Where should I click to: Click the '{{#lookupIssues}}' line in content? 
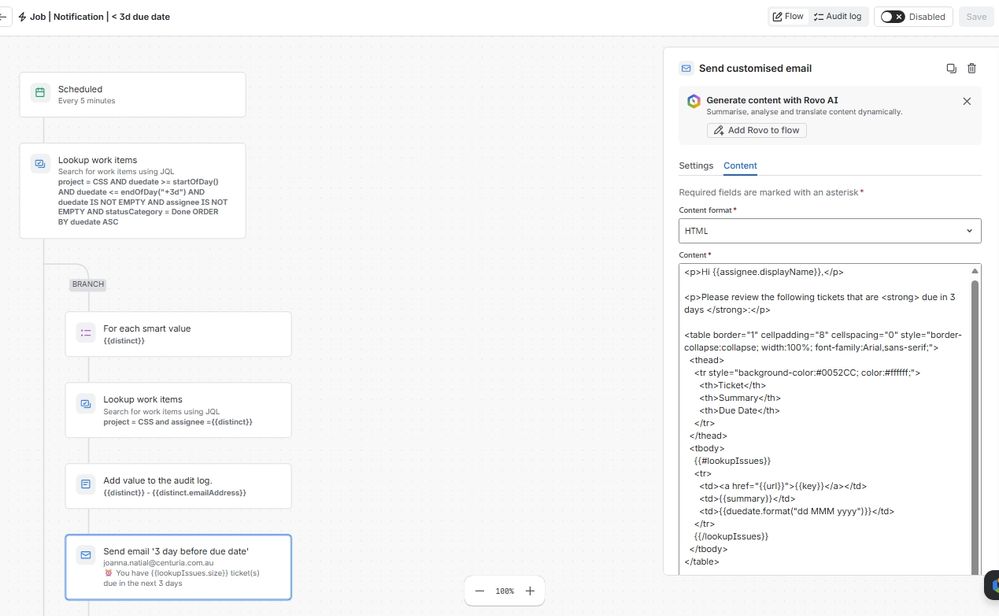[732, 461]
